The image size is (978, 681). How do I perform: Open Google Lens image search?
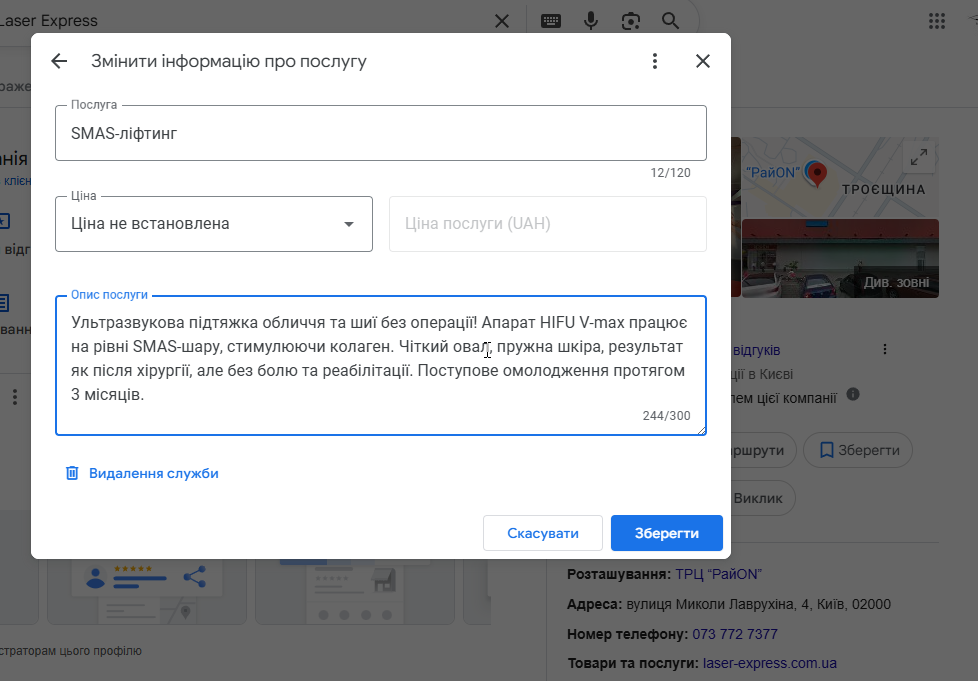coord(631,21)
